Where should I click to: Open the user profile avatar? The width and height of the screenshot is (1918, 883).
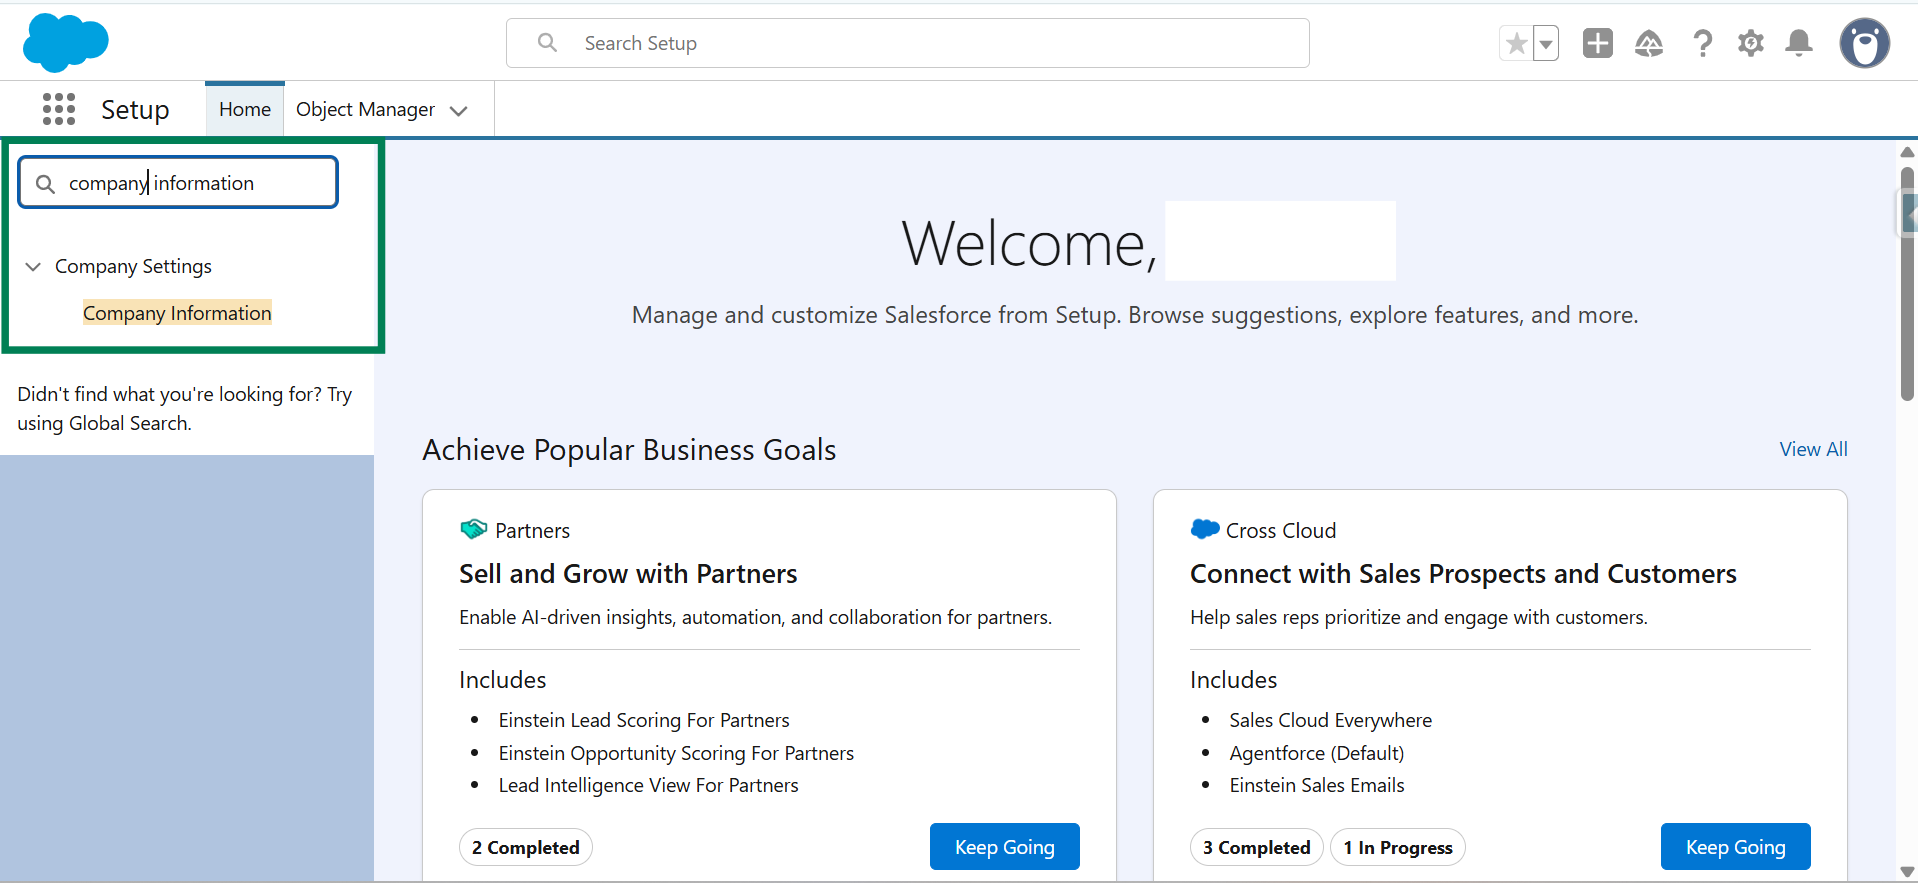point(1864,43)
